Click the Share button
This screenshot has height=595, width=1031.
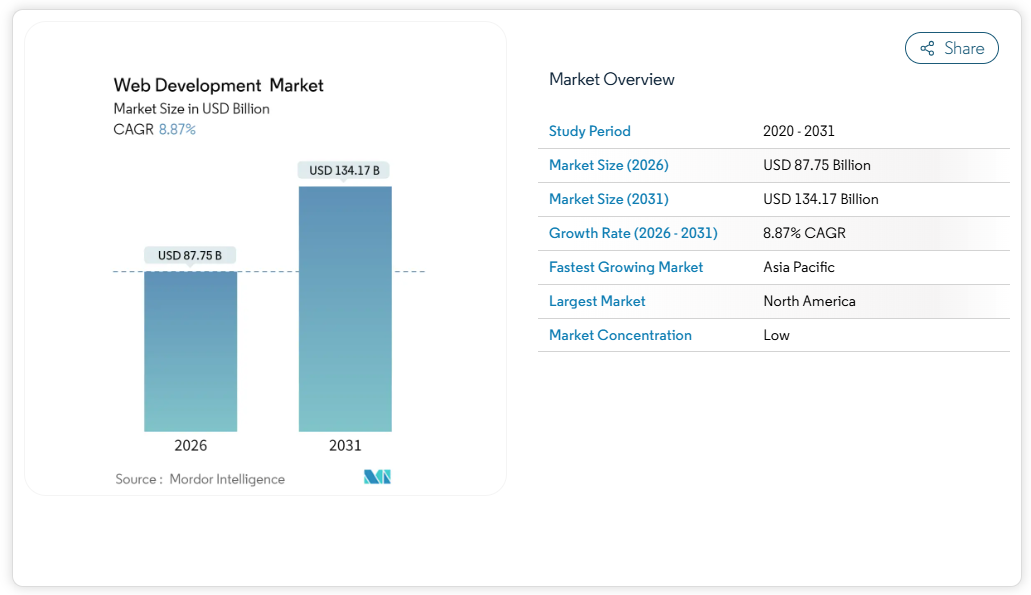click(x=951, y=48)
